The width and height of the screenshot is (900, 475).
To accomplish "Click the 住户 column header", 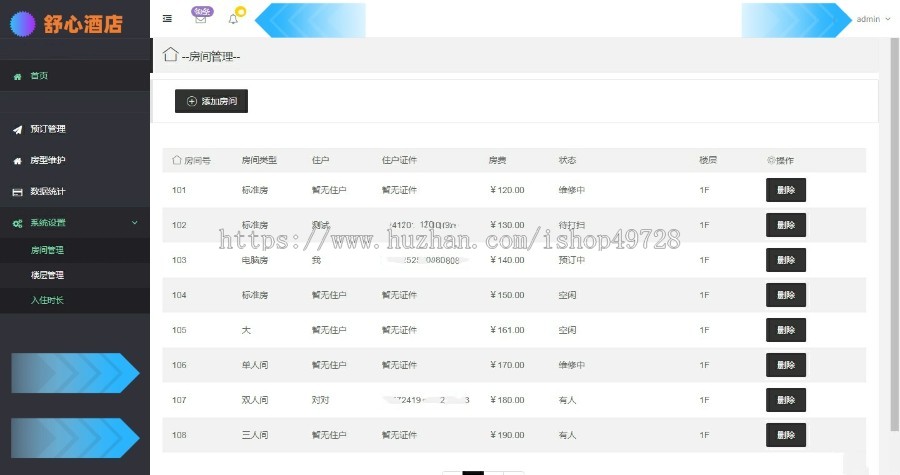I will [320, 160].
